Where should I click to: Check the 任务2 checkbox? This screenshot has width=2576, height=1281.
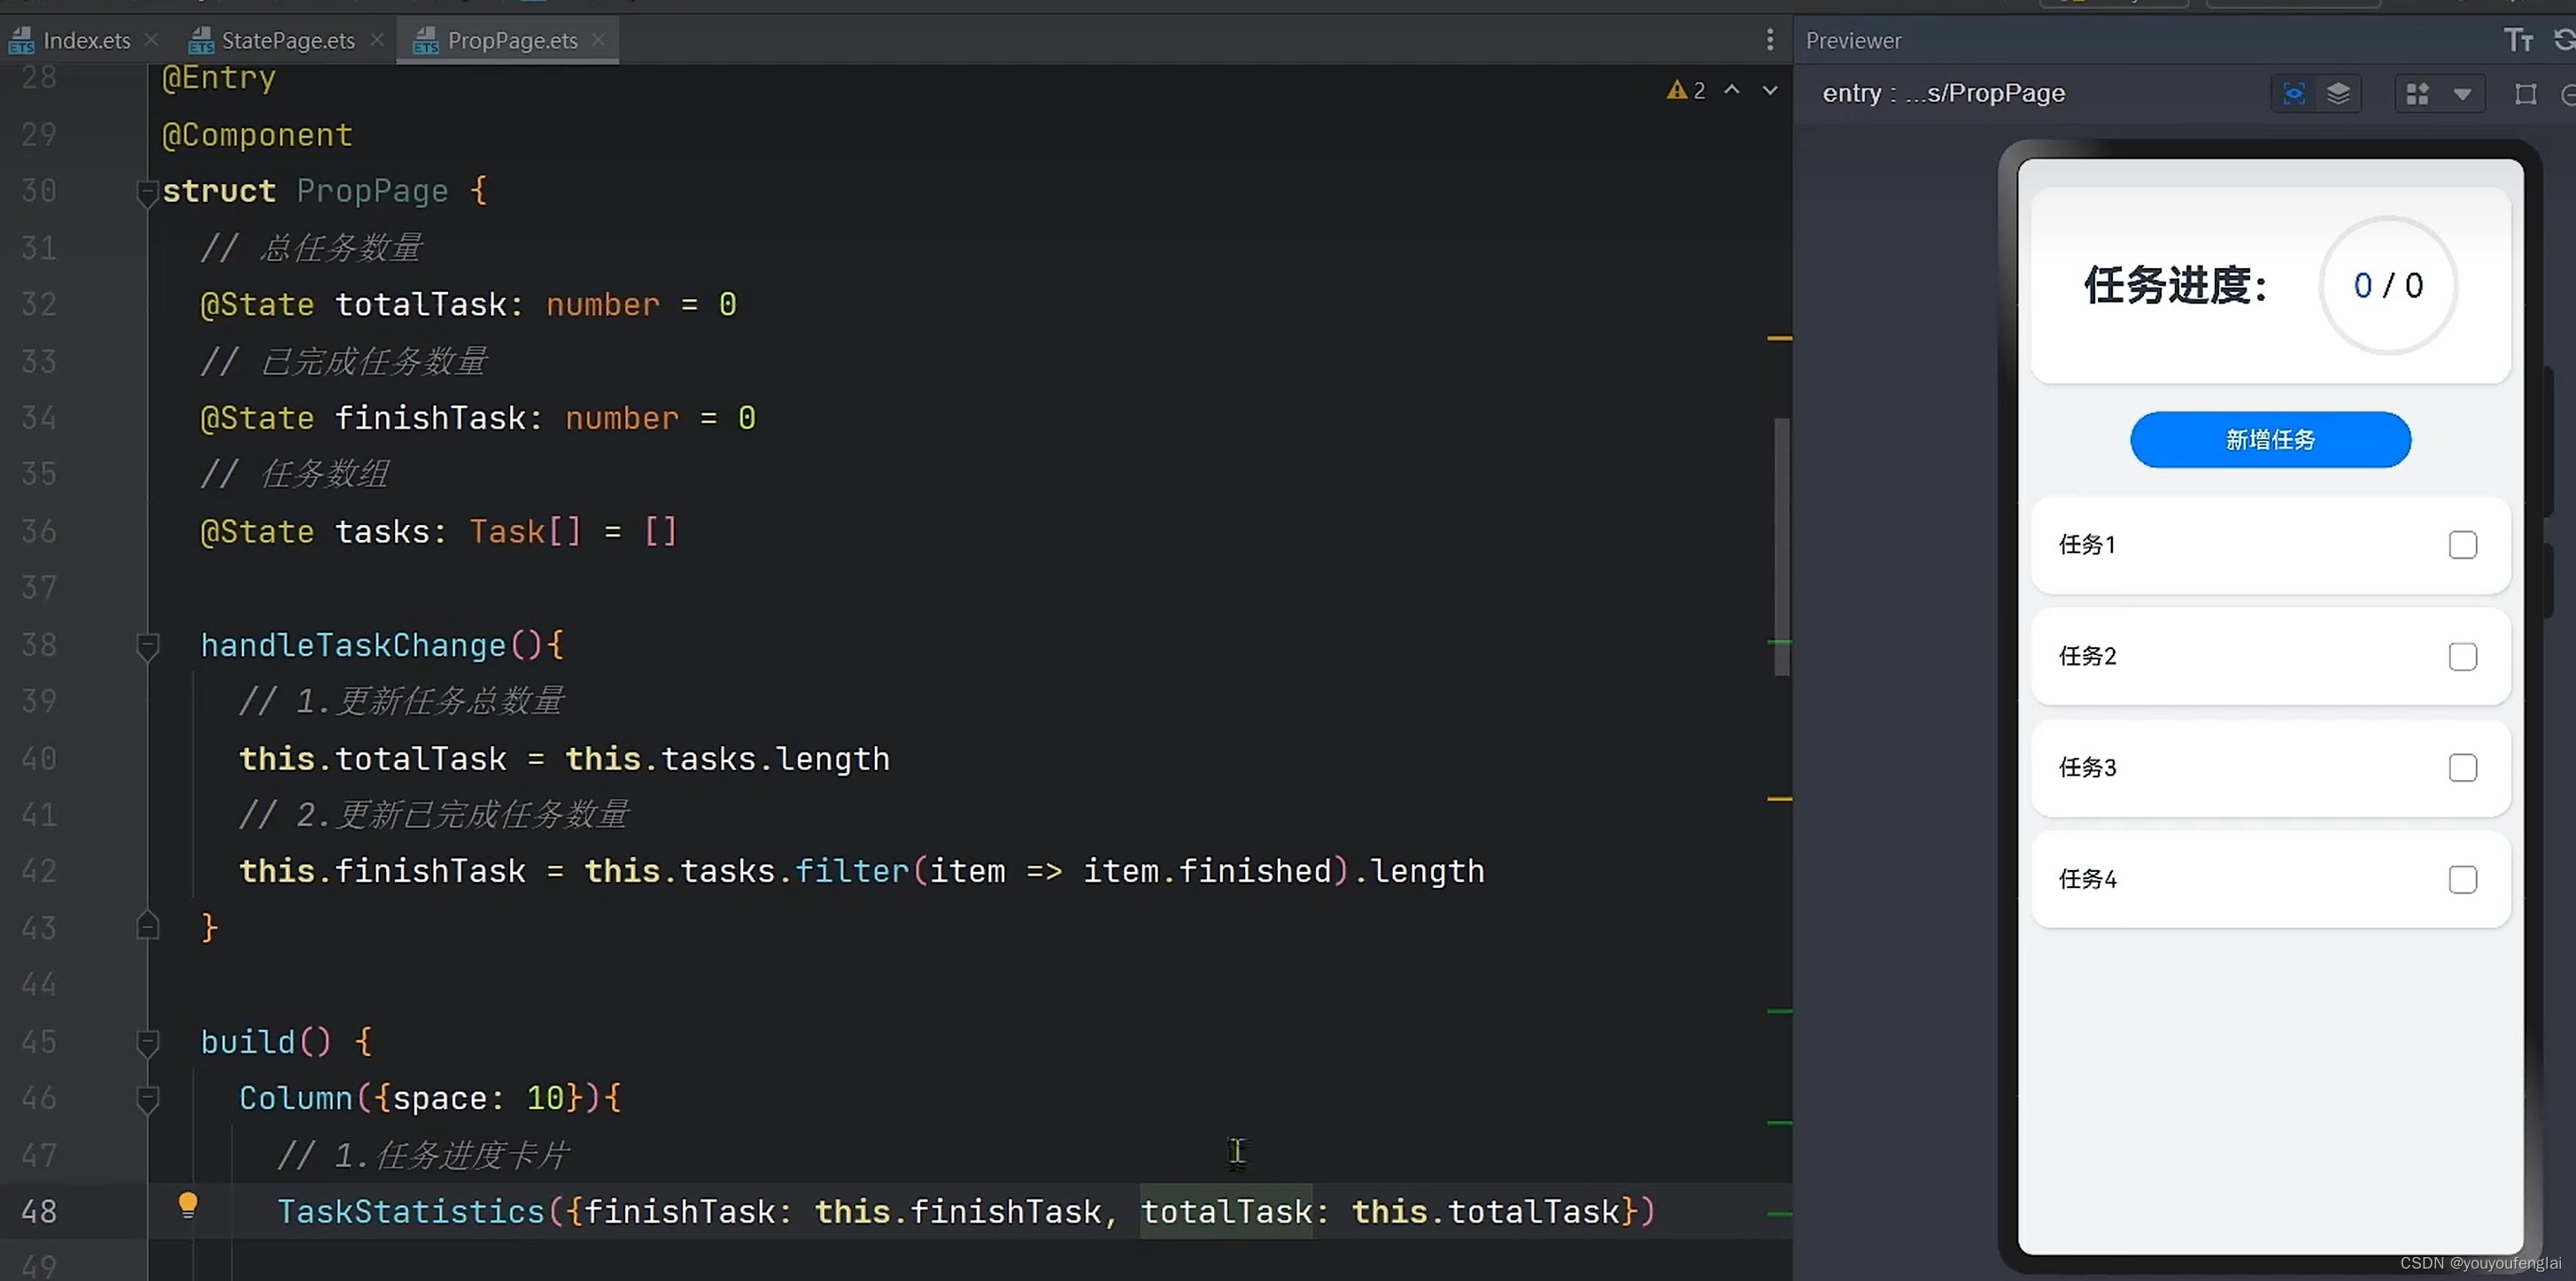(x=2462, y=656)
